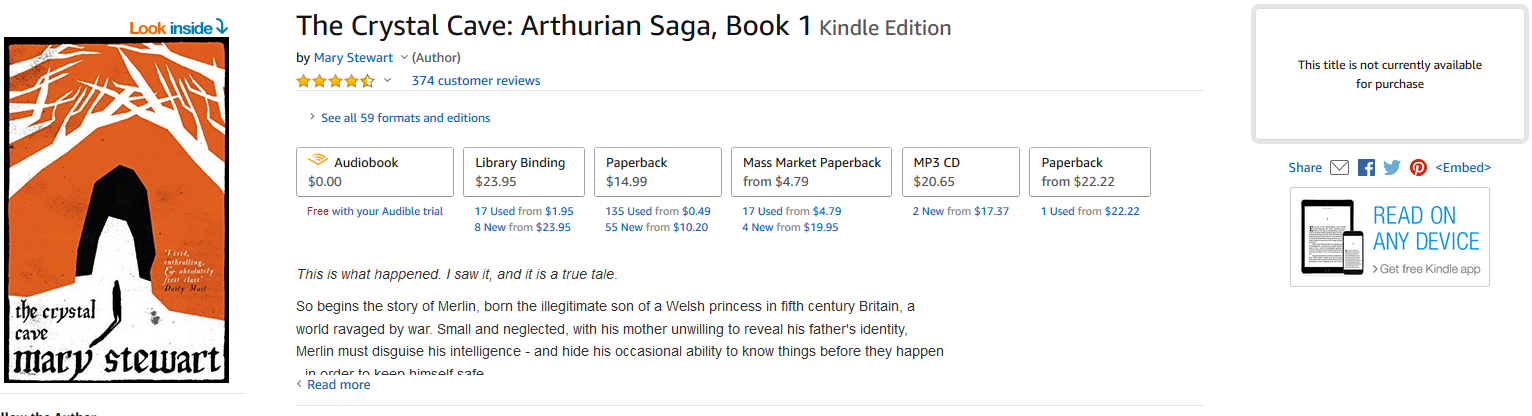Expand the star ratings breakdown chevron
Image resolution: width=1532 pixels, height=416 pixels.
coord(388,81)
